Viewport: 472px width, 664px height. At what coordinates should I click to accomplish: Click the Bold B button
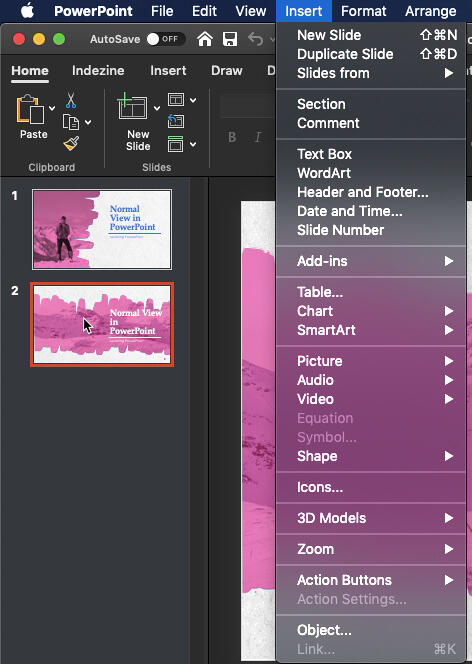(x=232, y=137)
